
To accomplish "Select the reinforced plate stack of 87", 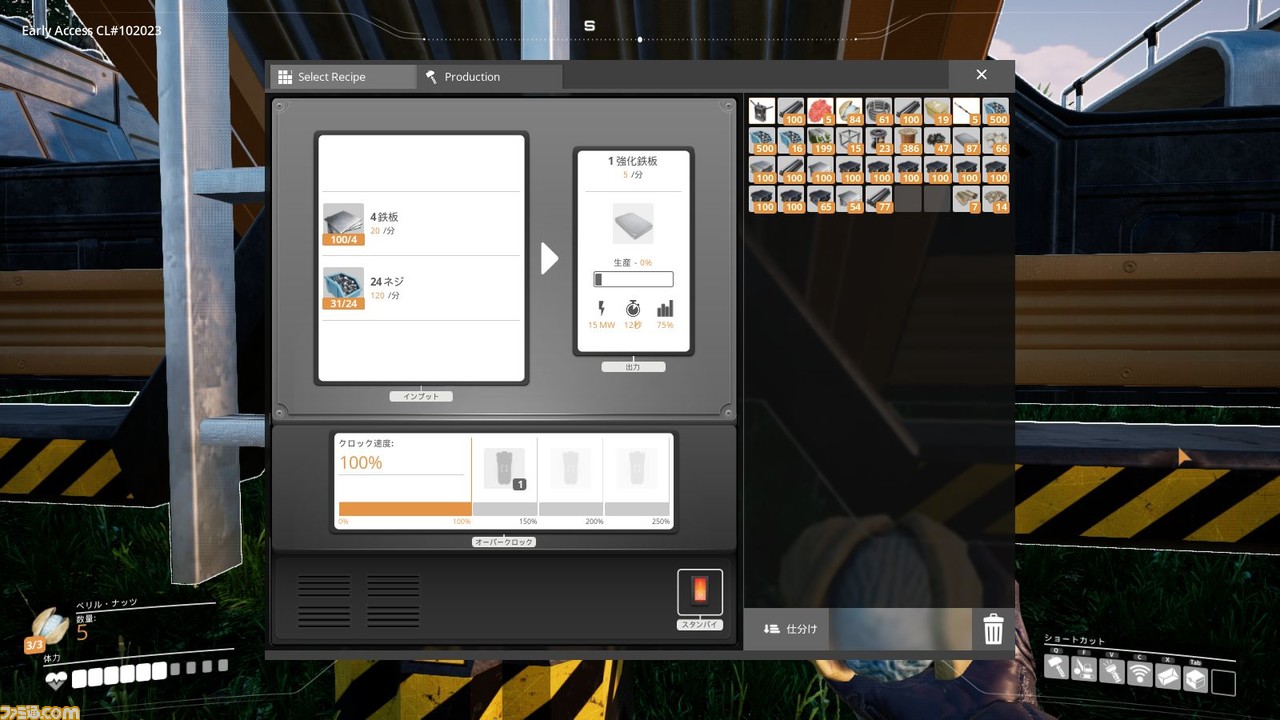I will [x=966, y=140].
